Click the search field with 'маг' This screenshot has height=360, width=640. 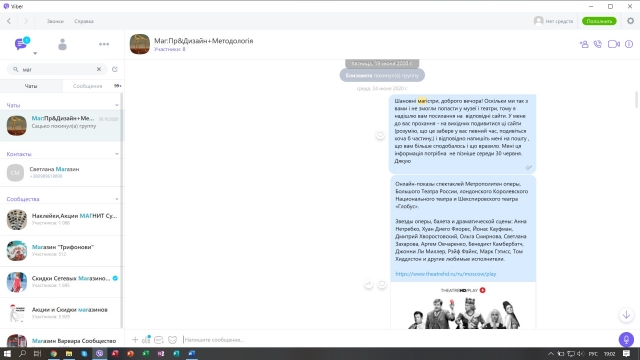click(57, 69)
